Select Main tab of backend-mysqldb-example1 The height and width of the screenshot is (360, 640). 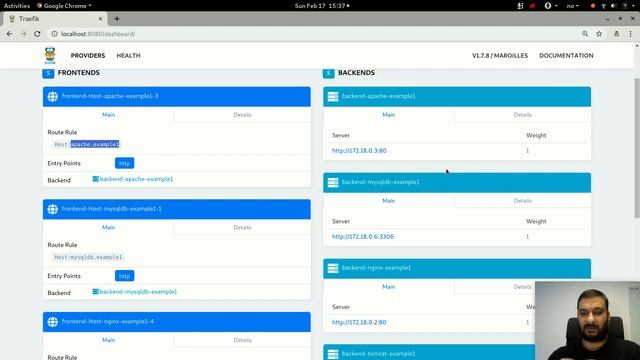tap(389, 201)
